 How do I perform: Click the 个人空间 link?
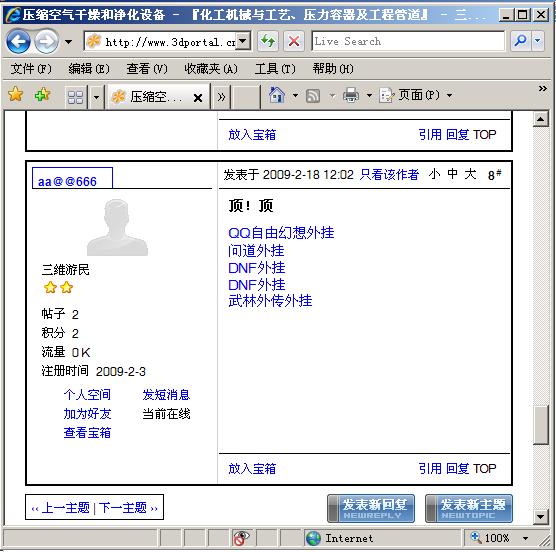click(x=87, y=395)
